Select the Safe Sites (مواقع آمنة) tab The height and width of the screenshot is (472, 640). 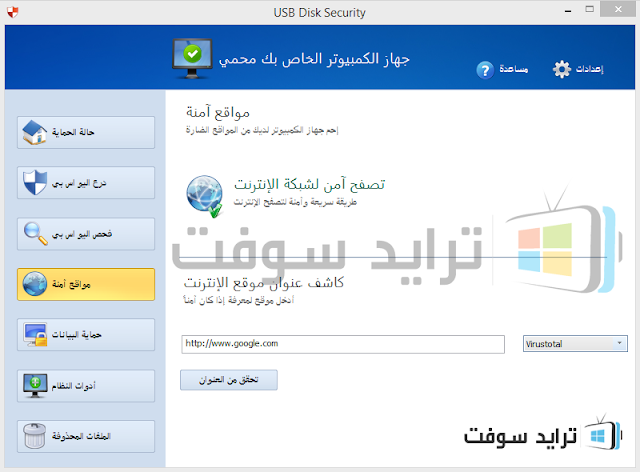(x=86, y=284)
